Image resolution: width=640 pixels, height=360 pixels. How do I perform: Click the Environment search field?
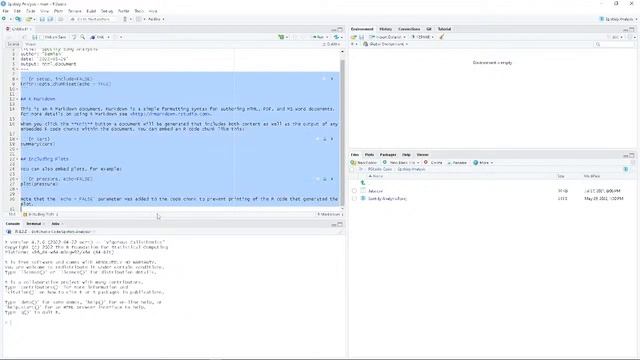[615, 44]
